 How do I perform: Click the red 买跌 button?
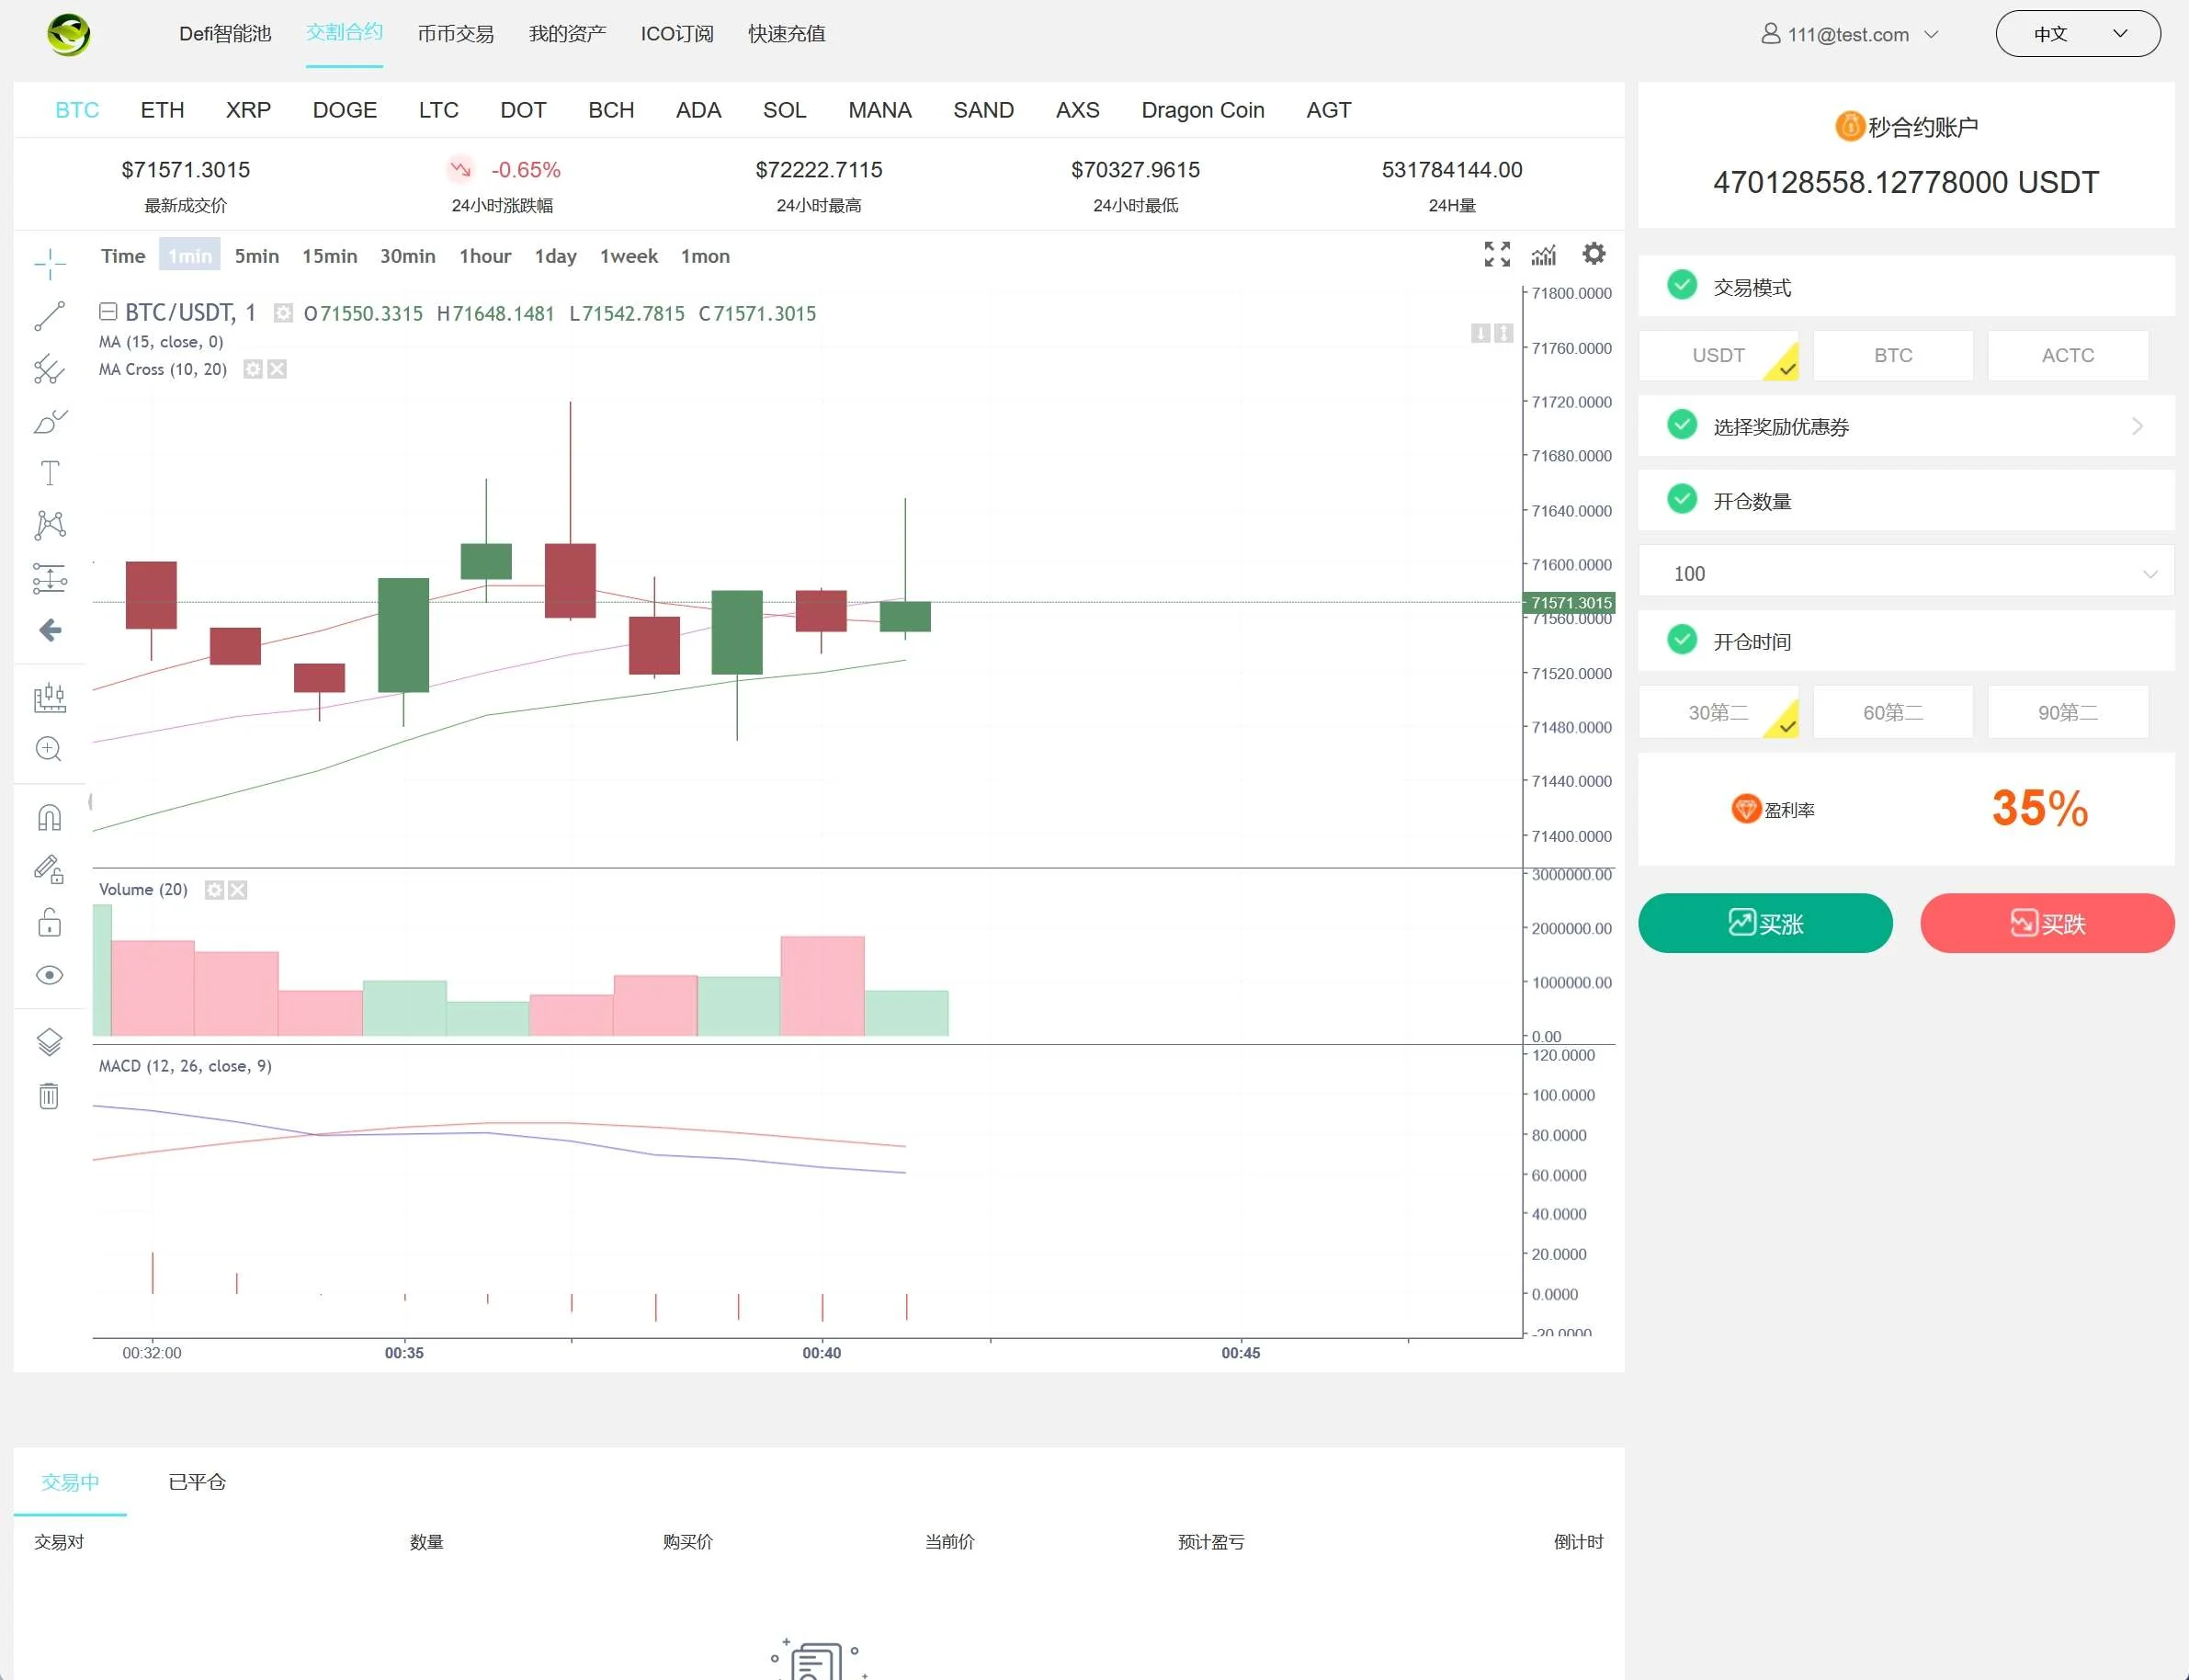2047,923
